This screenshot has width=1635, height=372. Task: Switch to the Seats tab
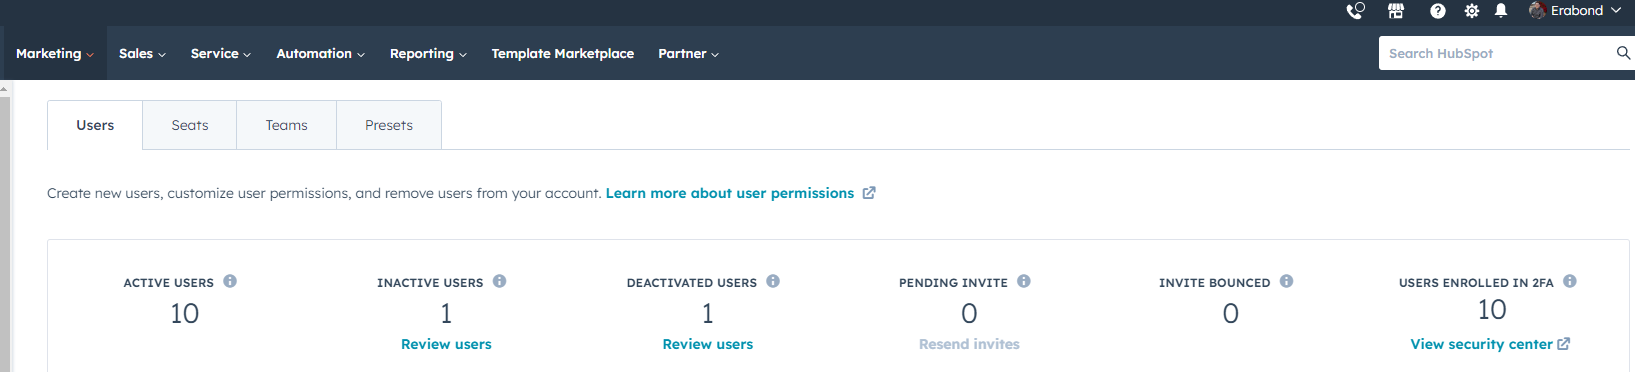click(x=190, y=125)
